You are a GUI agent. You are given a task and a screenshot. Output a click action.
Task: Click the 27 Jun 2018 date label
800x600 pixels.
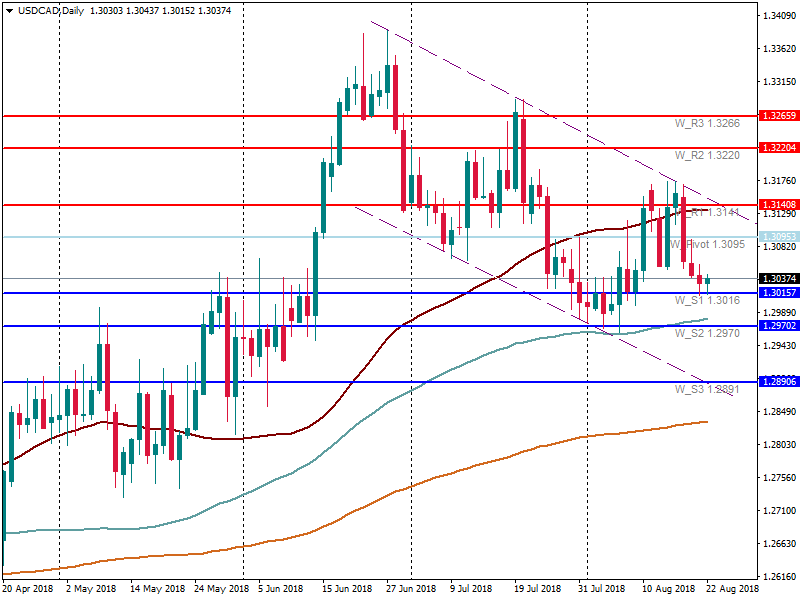[412, 590]
